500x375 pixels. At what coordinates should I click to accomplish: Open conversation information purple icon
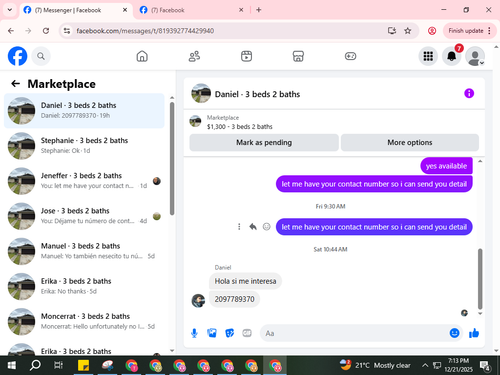(x=469, y=93)
